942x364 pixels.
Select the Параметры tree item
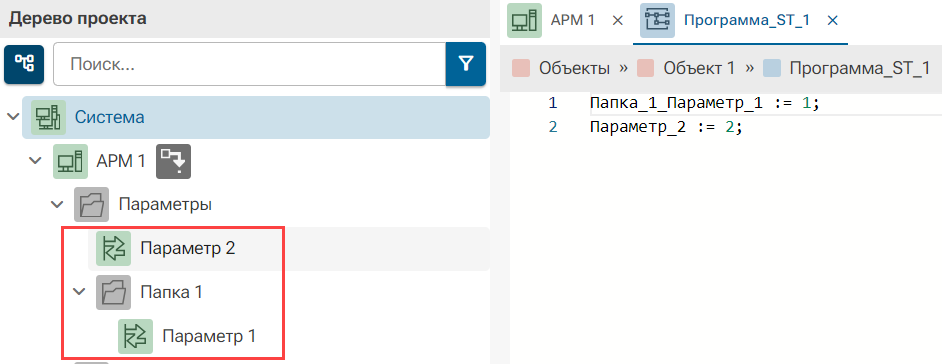pyautogui.click(x=165, y=205)
